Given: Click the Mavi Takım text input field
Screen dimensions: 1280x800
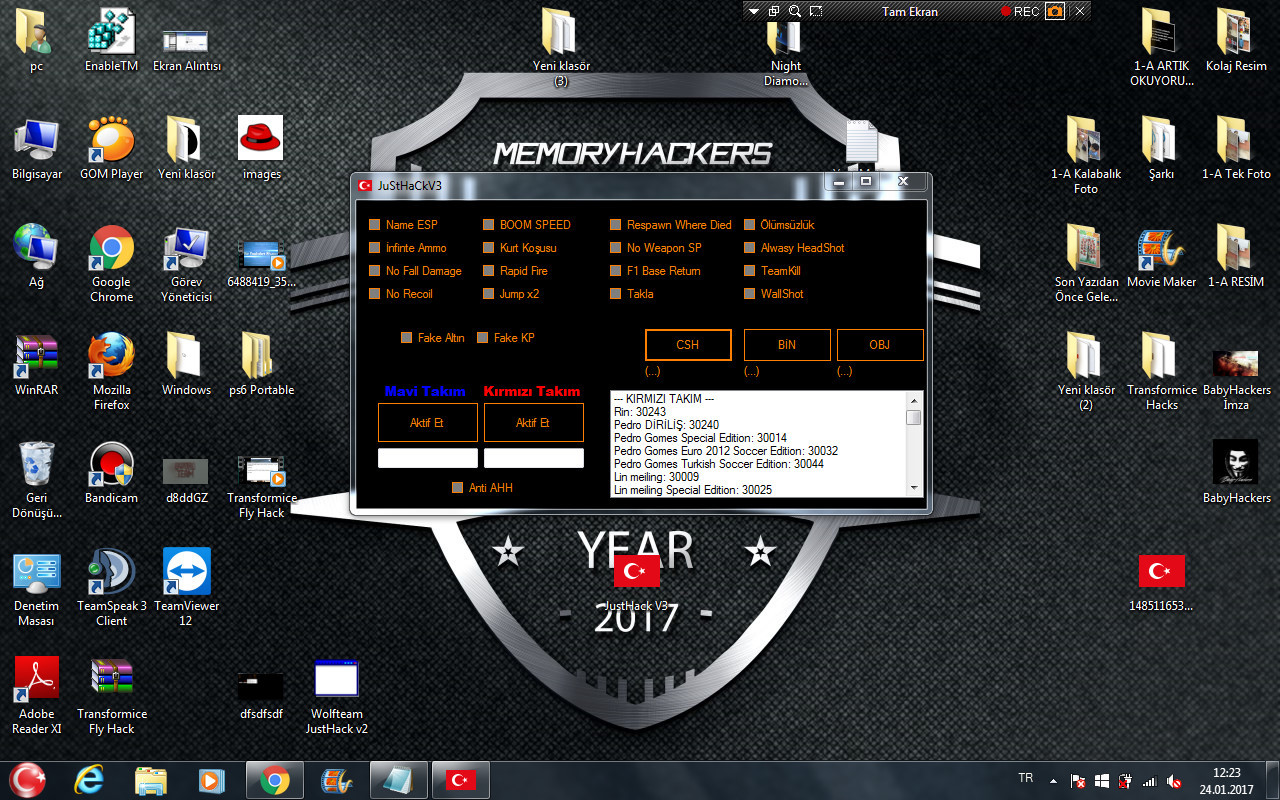Looking at the screenshot, I should click(x=427, y=458).
